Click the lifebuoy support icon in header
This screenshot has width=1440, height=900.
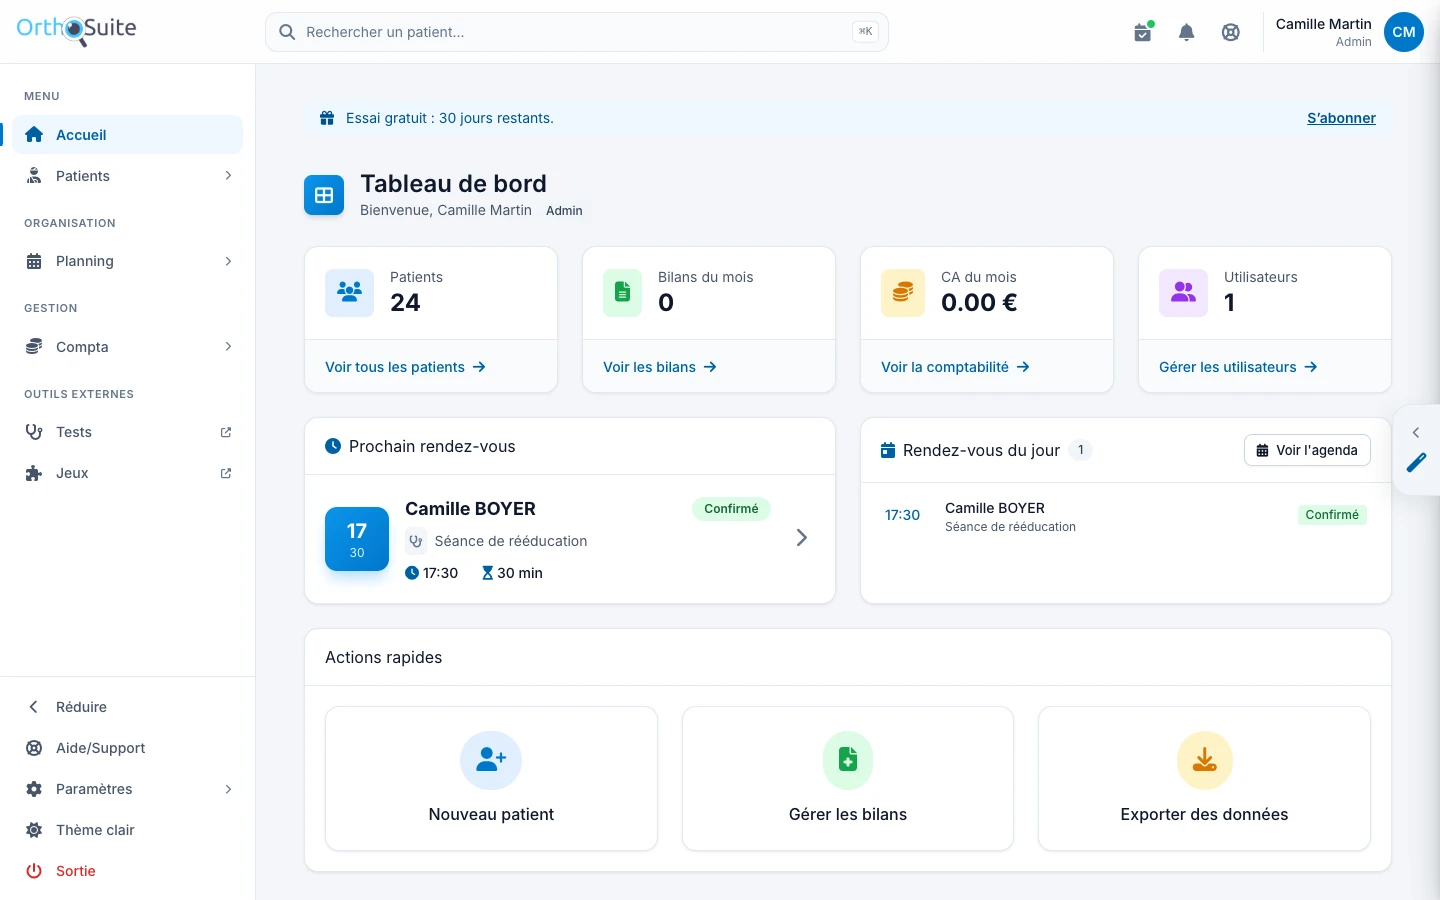point(1231,32)
